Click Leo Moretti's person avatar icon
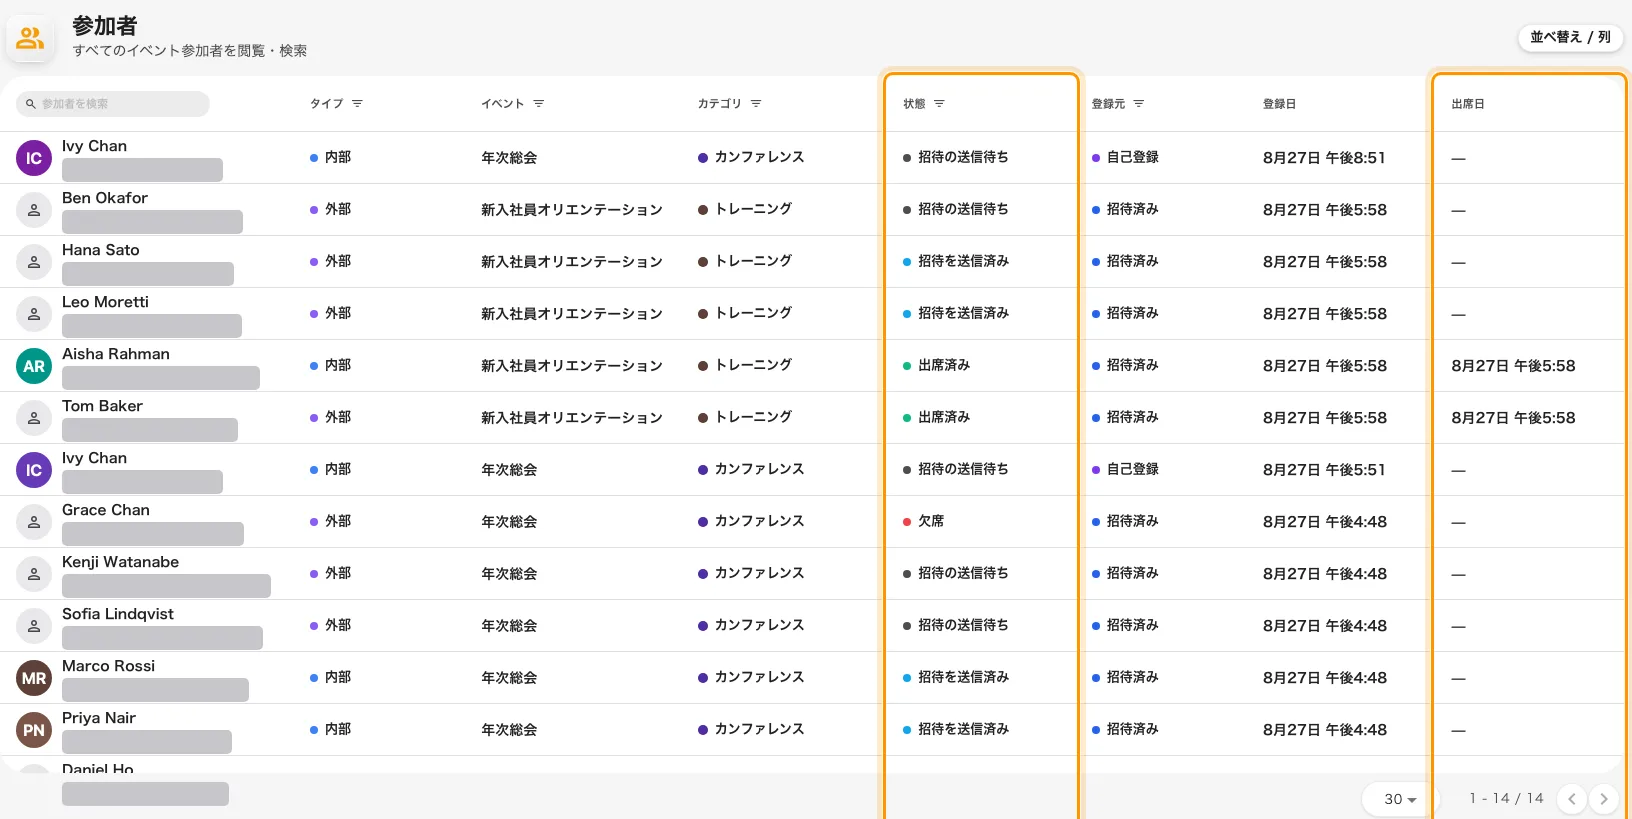 tap(34, 314)
